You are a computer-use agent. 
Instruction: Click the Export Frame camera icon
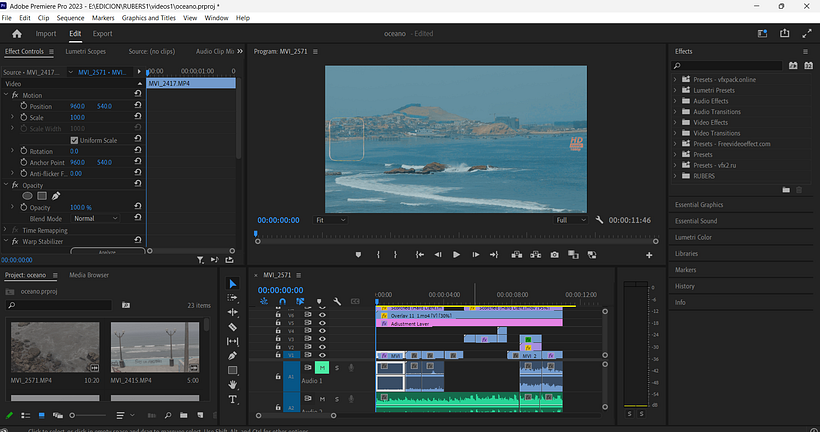[554, 255]
